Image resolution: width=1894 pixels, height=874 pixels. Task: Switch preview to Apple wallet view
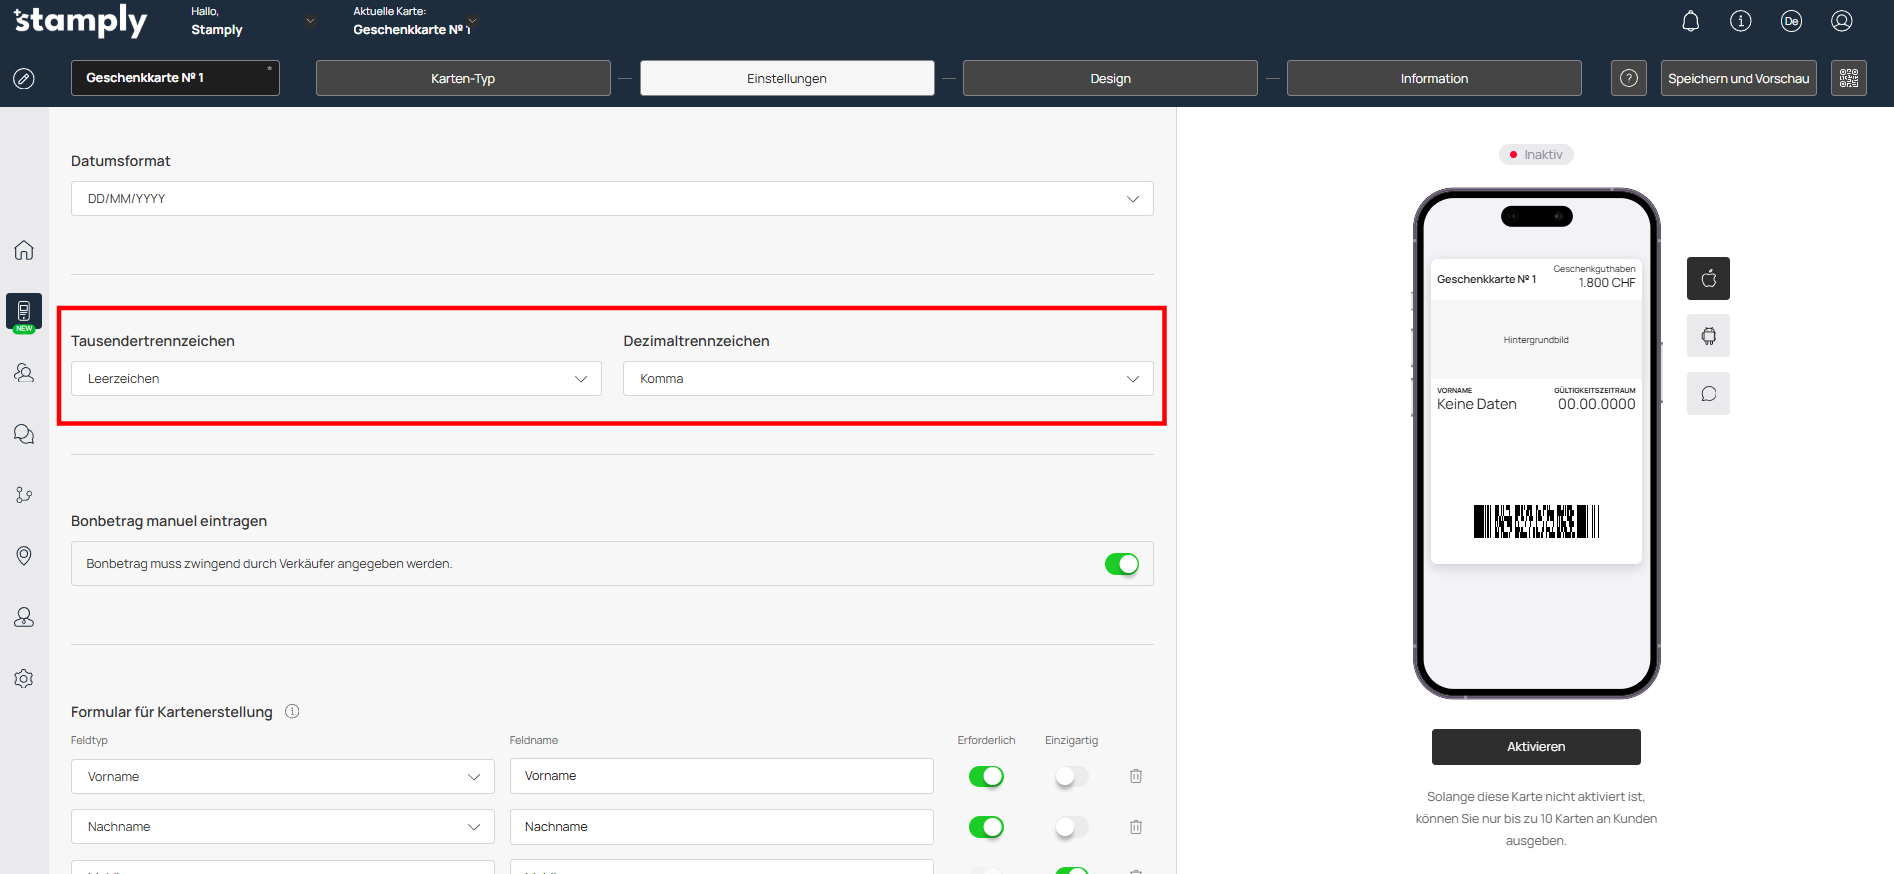[x=1708, y=279]
